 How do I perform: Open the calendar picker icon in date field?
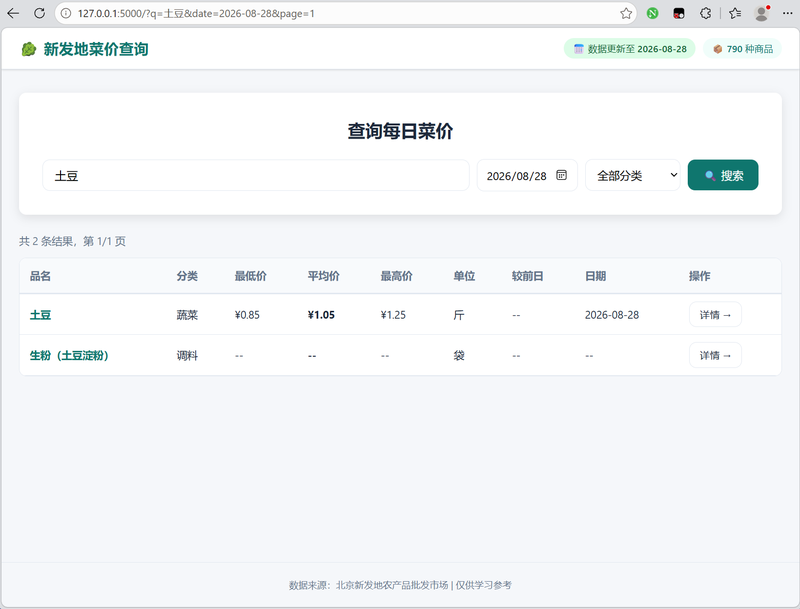pyautogui.click(x=561, y=175)
